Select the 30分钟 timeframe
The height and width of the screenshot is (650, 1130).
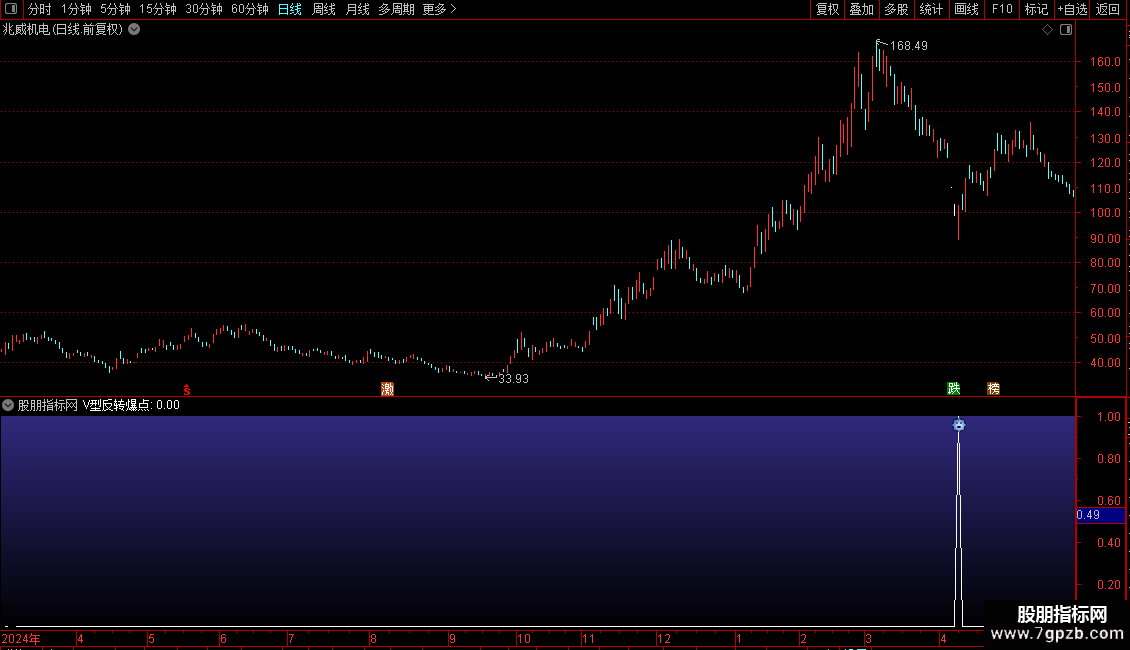click(204, 9)
